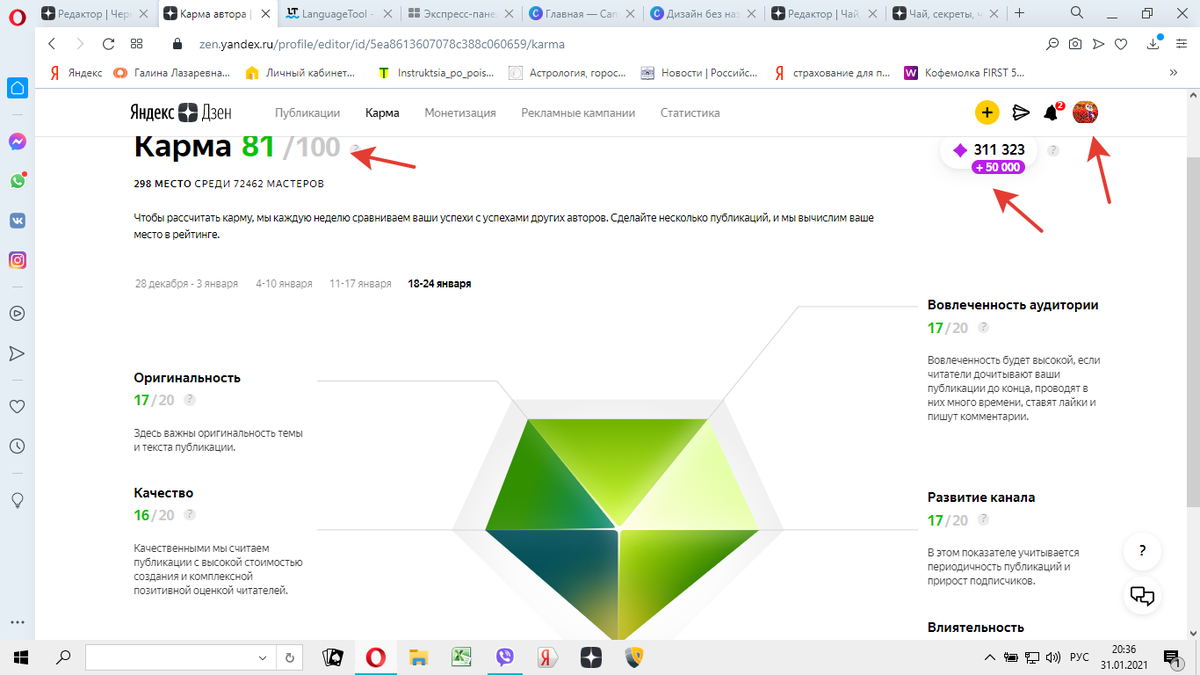Search tabs with the magnifier icon
The height and width of the screenshot is (675, 1200).
[x=1078, y=13]
